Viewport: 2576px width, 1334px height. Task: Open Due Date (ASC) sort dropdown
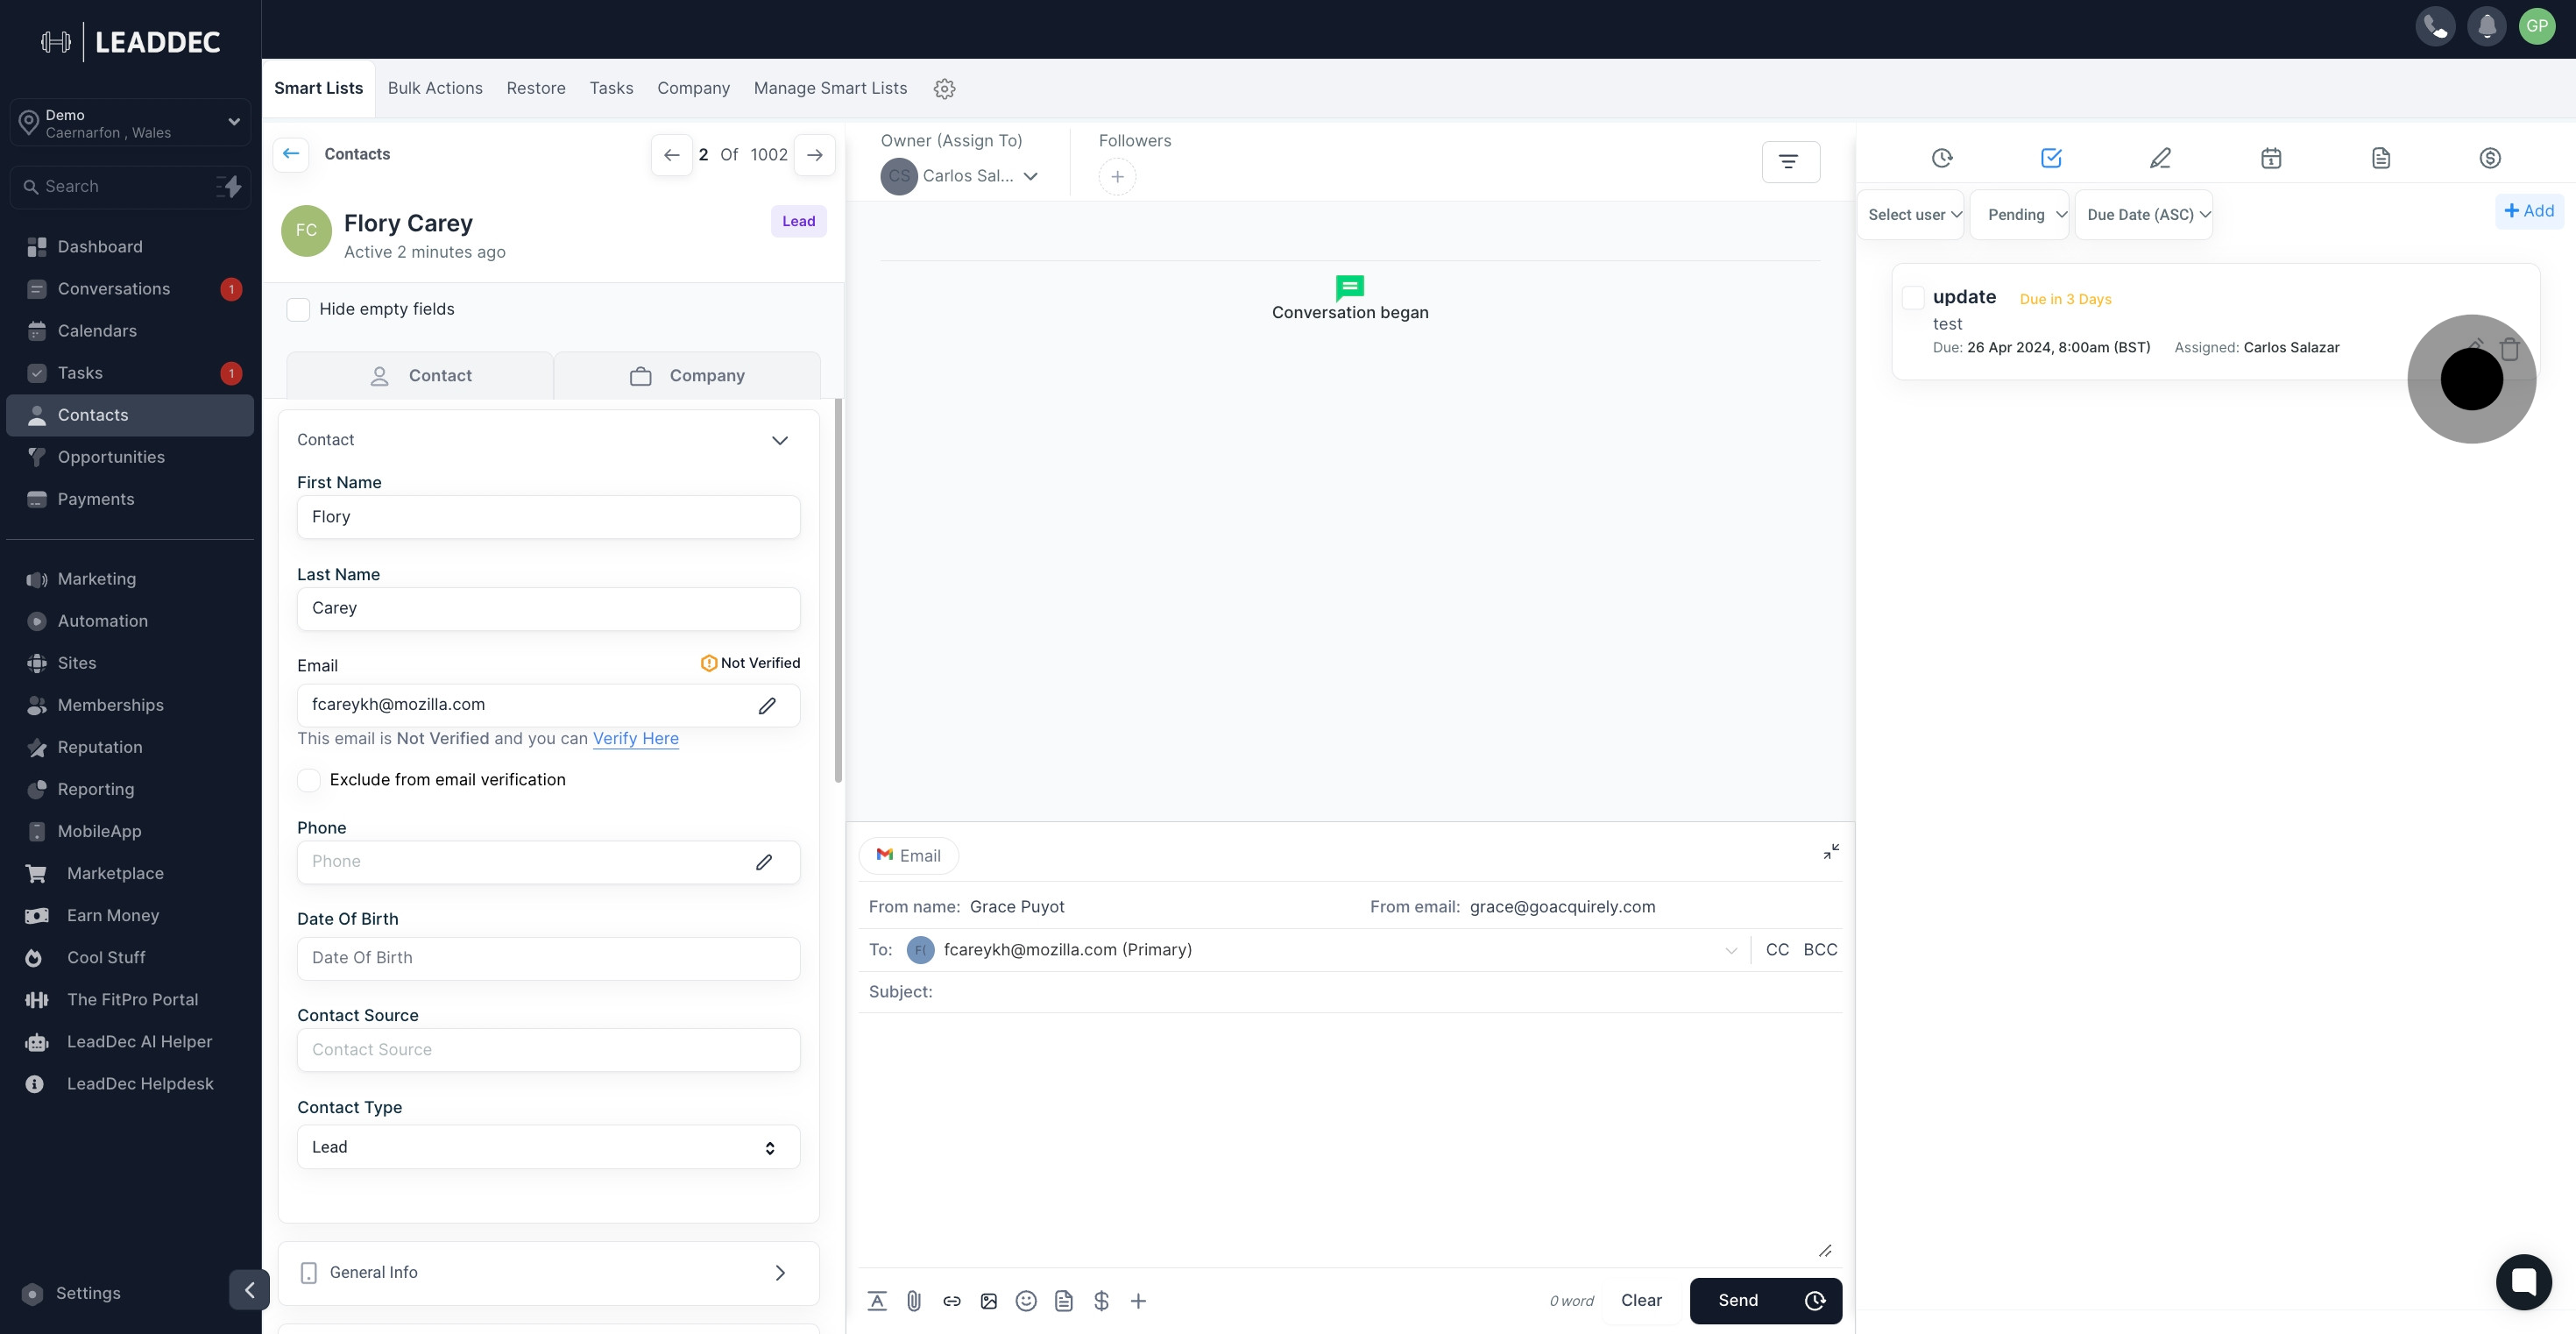(x=2144, y=215)
